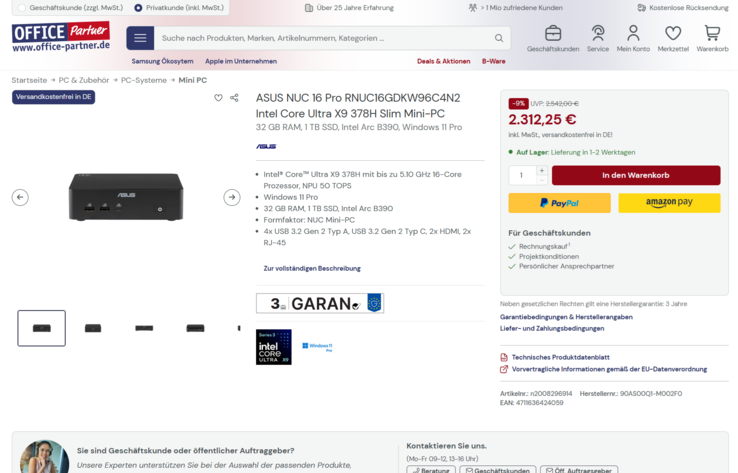Open Zur vollständigen Beschreibung link
Image resolution: width=738 pixels, height=473 pixels.
pos(312,268)
